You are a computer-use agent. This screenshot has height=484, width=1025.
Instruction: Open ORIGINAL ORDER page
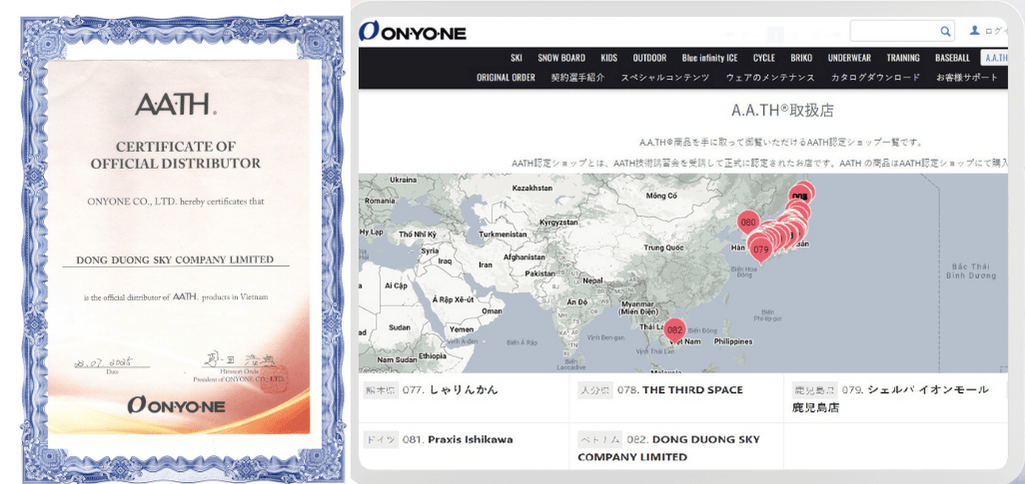coord(506,77)
